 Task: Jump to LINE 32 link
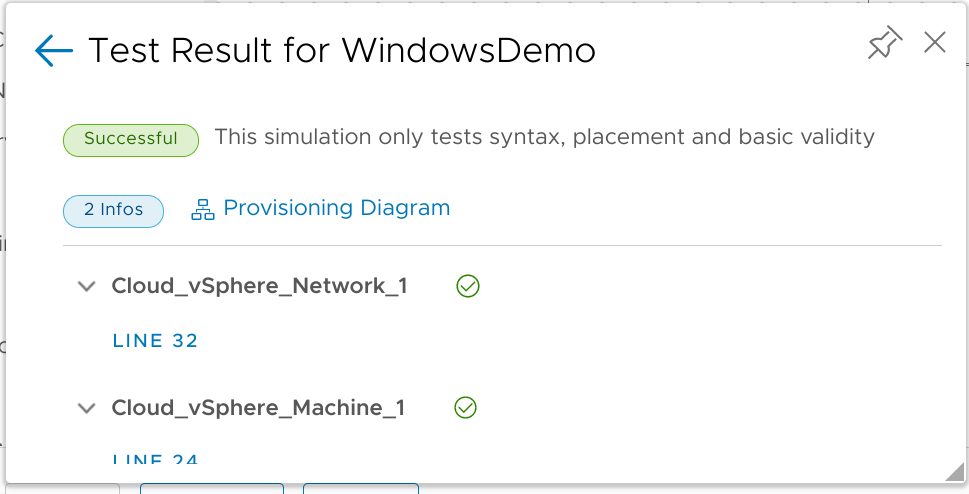pos(155,341)
